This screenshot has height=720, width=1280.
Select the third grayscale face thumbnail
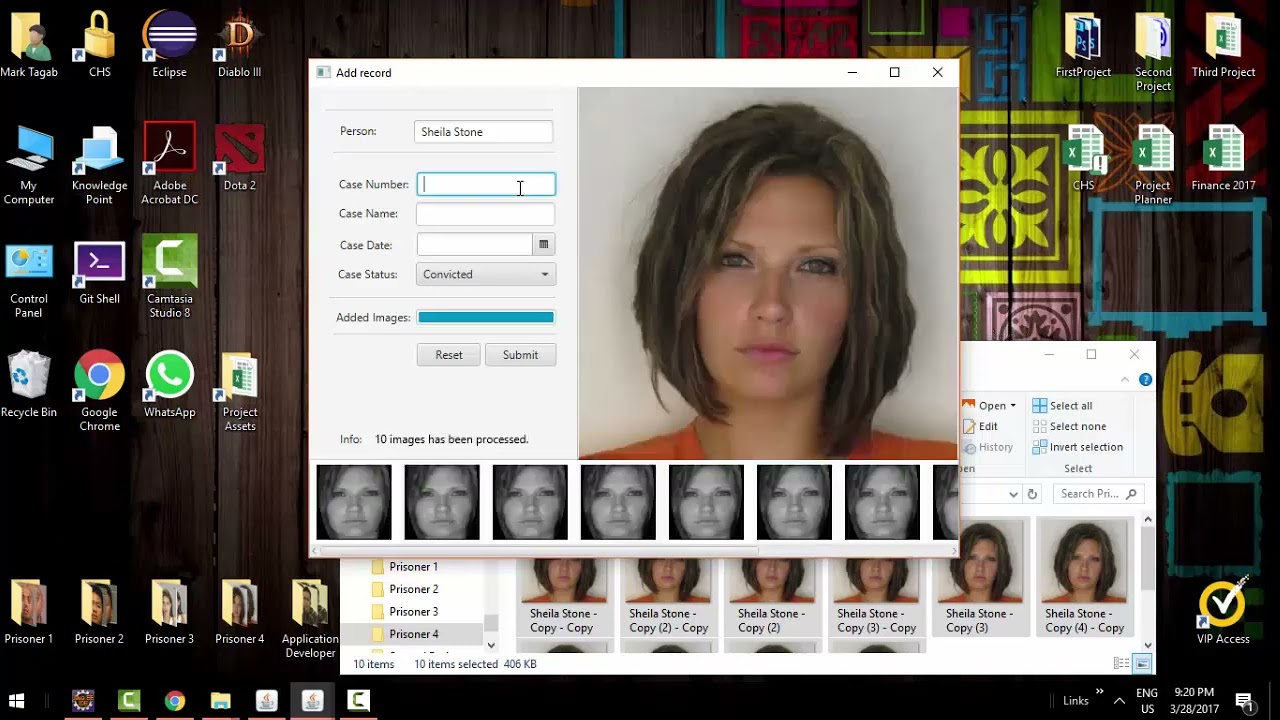530,502
